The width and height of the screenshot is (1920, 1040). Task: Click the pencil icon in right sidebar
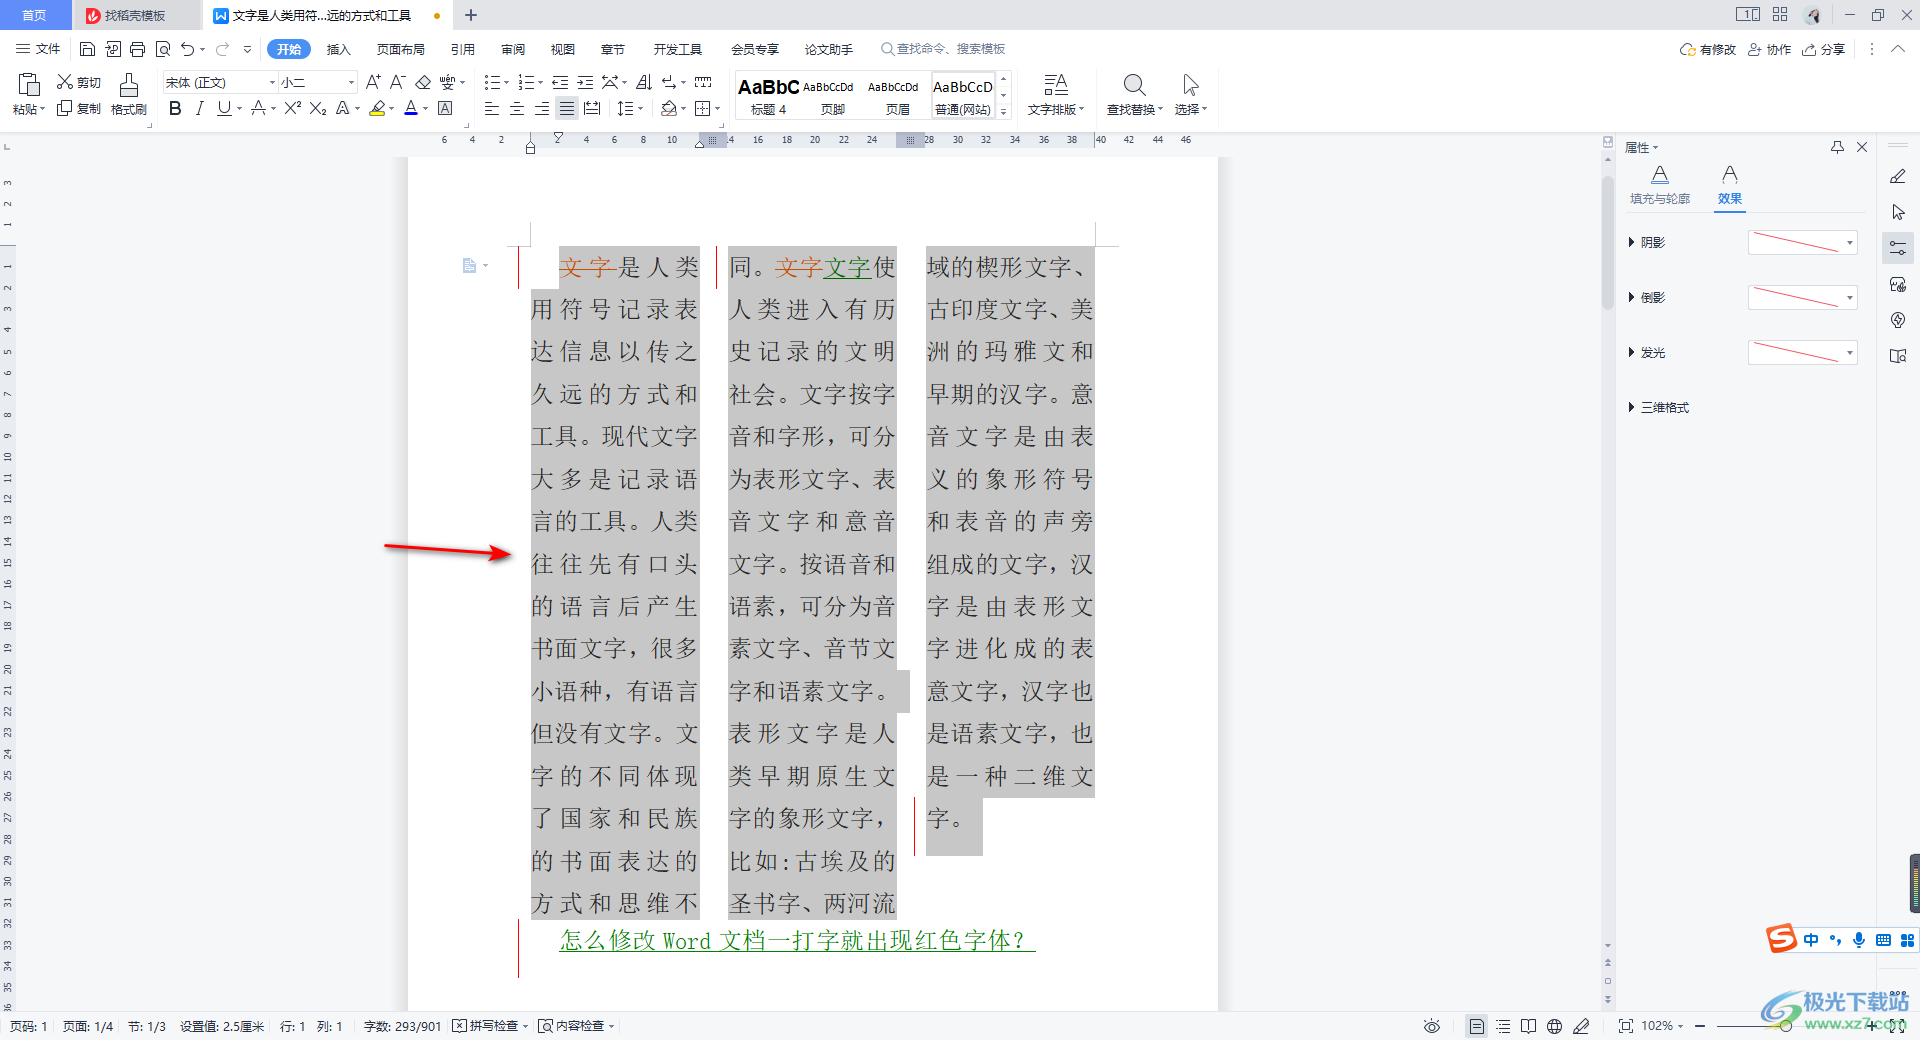(x=1898, y=176)
